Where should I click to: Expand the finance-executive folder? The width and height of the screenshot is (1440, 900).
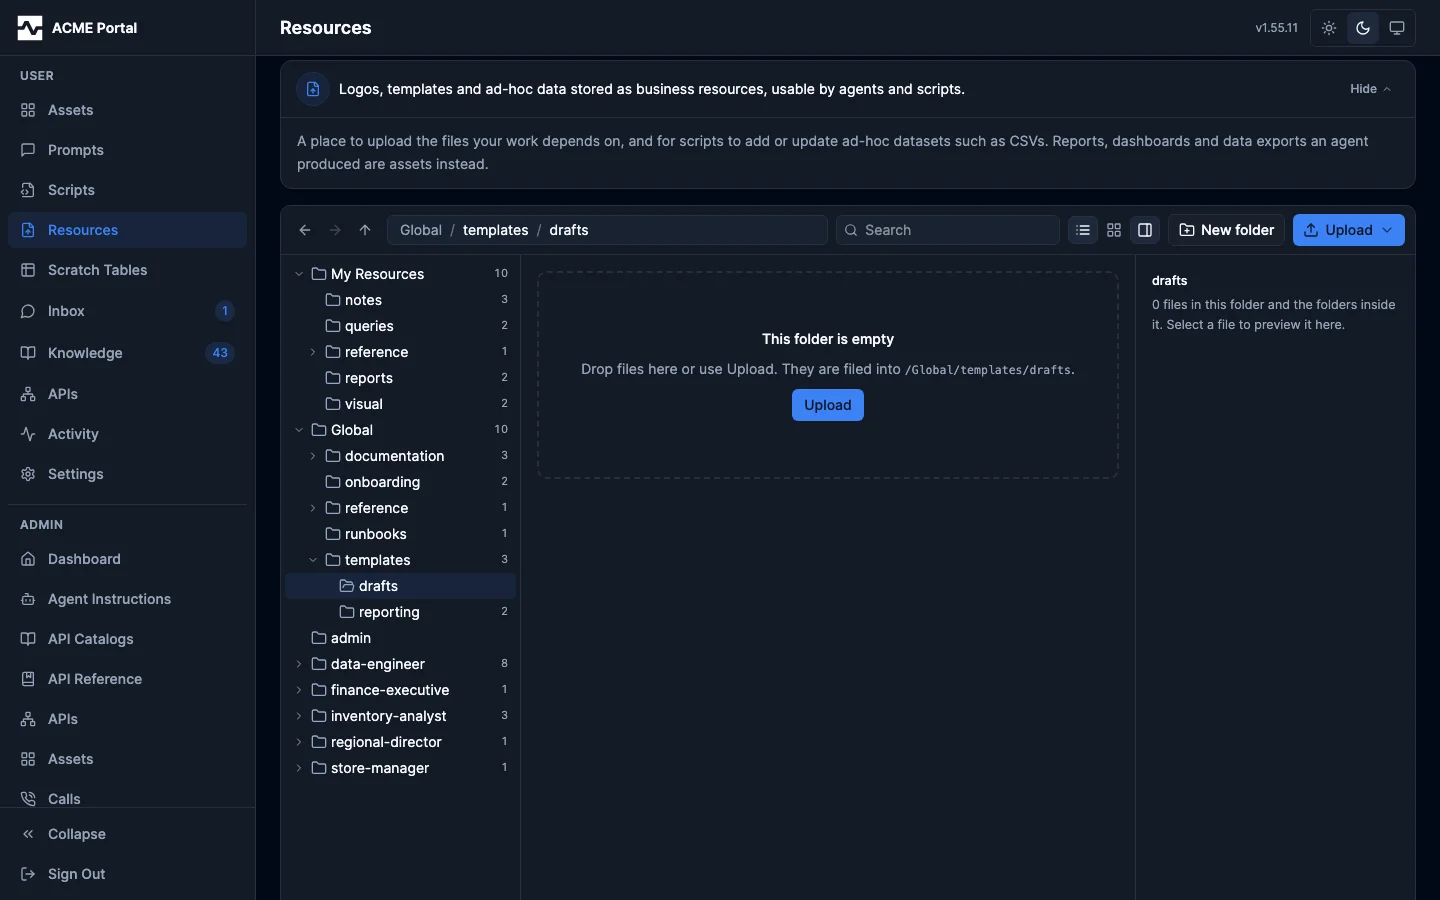coord(299,690)
